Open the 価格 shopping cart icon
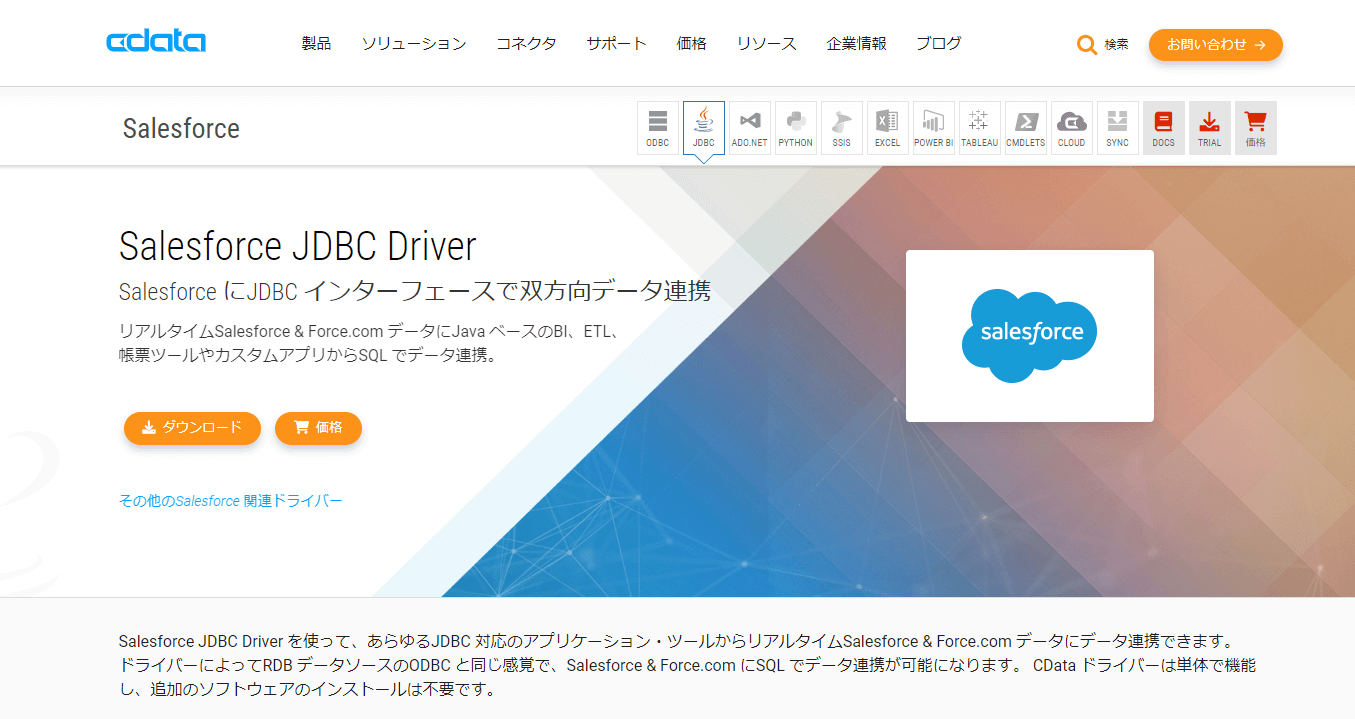This screenshot has width=1355, height=719. pos(1256,128)
